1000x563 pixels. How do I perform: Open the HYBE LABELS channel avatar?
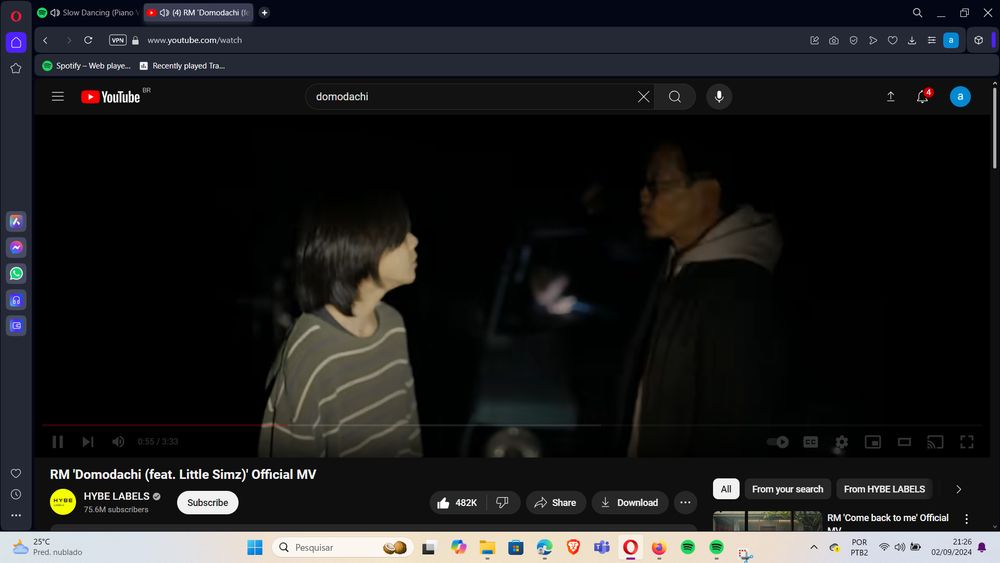pyautogui.click(x=62, y=502)
